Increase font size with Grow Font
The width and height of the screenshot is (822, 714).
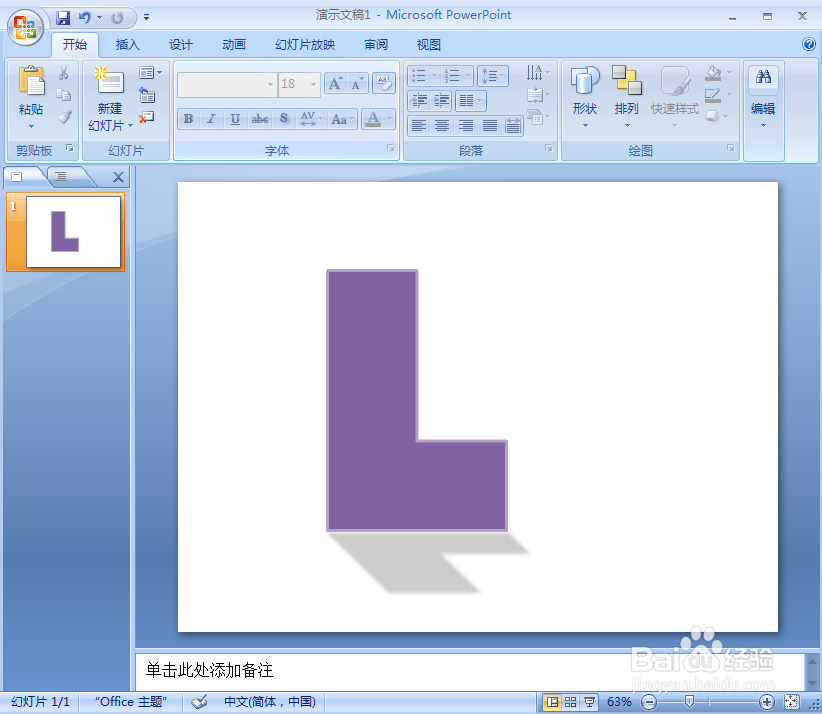[336, 83]
